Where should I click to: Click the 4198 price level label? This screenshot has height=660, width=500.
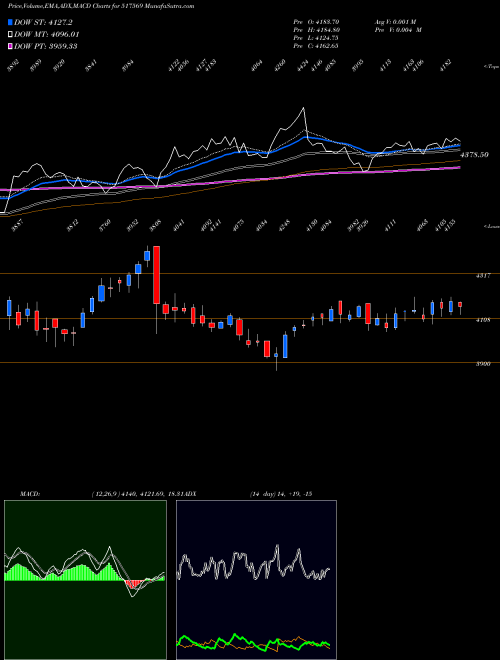point(482,320)
